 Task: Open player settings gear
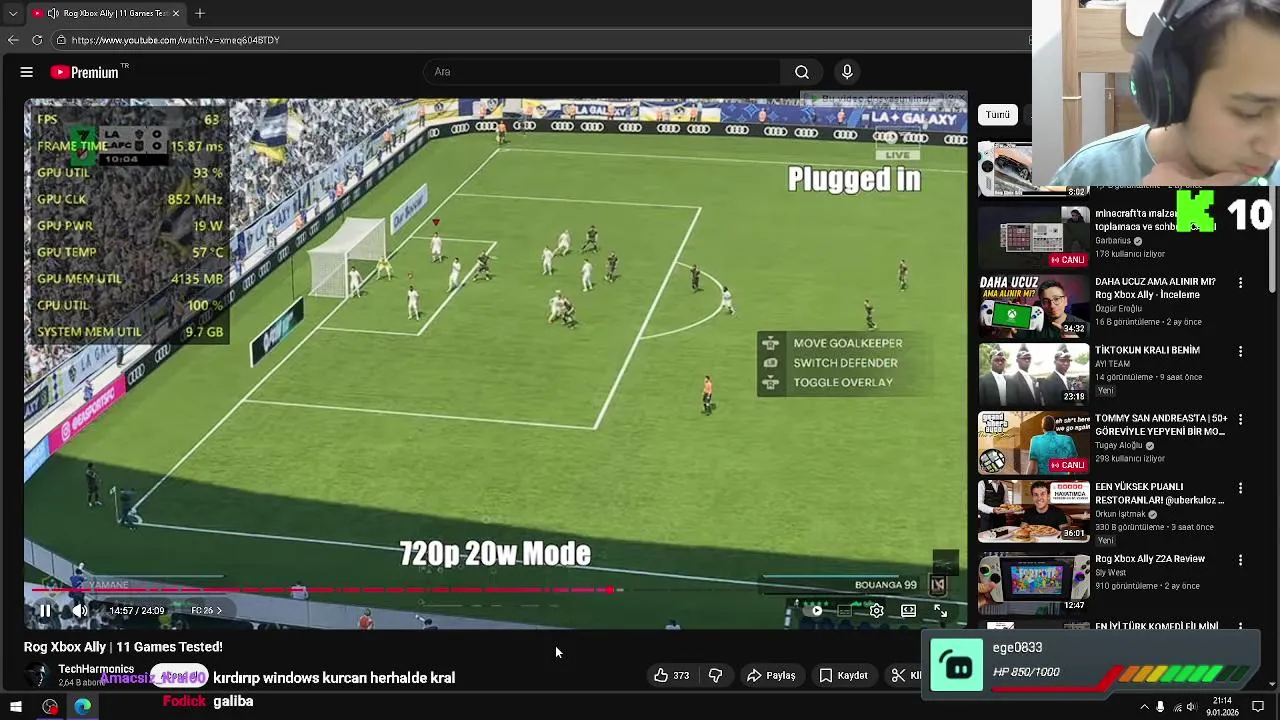click(x=876, y=610)
